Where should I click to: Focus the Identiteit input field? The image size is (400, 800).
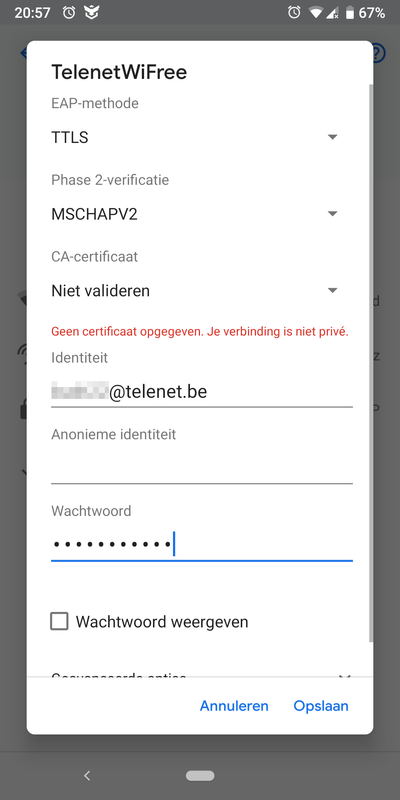[202, 392]
